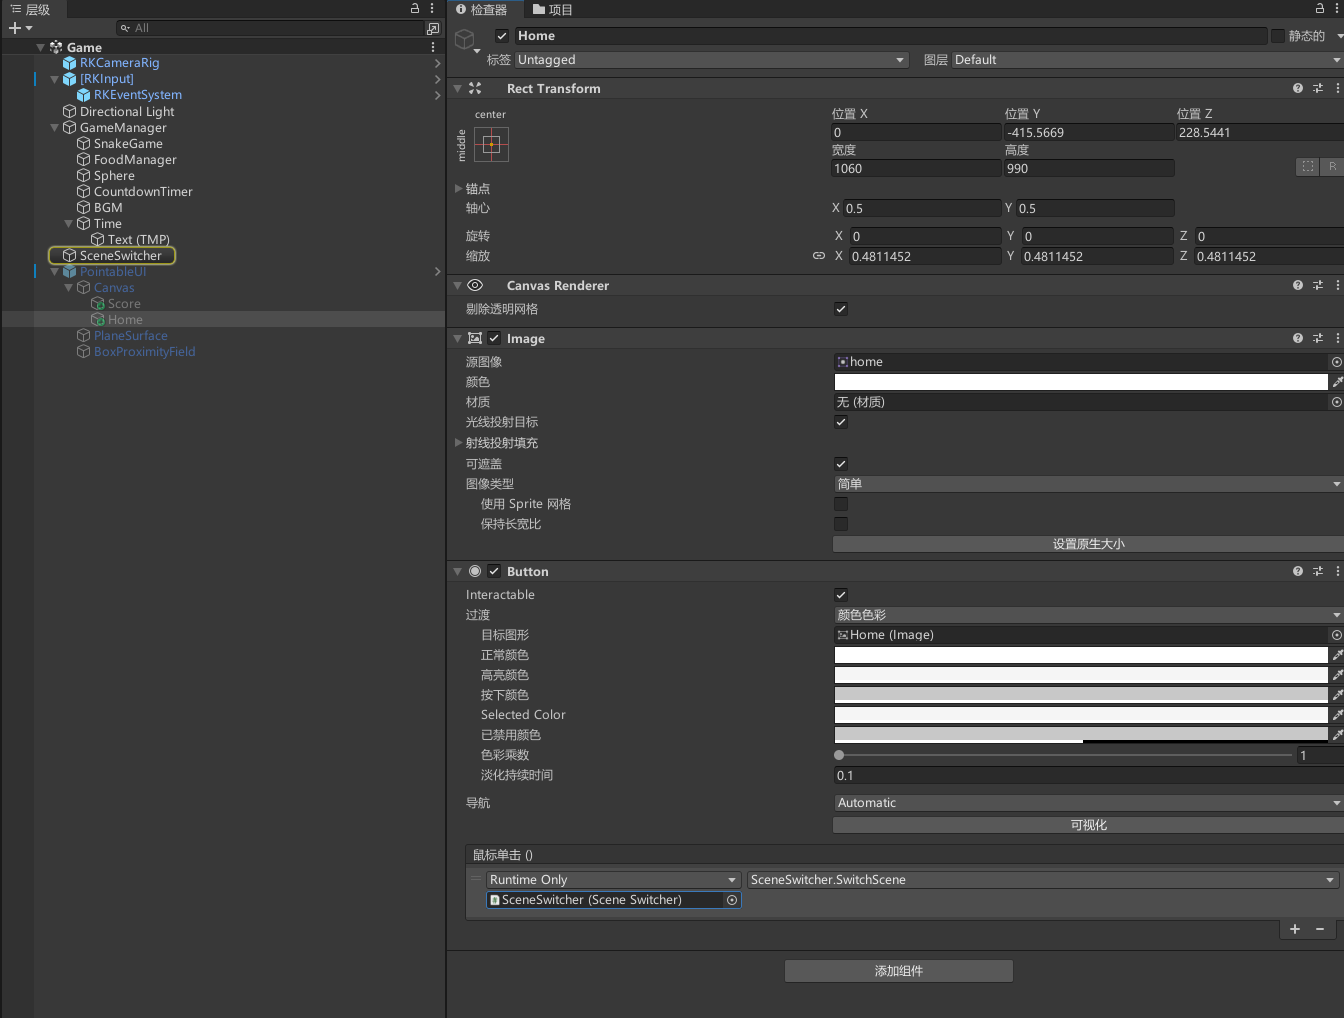Click the Width field showing 1060

(916, 168)
